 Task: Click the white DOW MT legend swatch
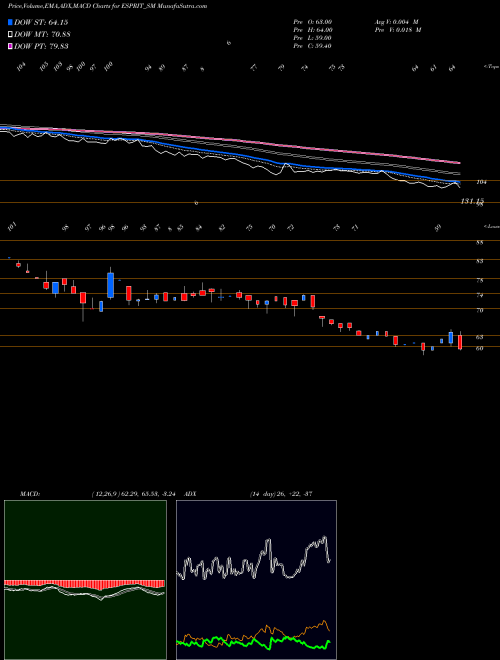(11, 35)
